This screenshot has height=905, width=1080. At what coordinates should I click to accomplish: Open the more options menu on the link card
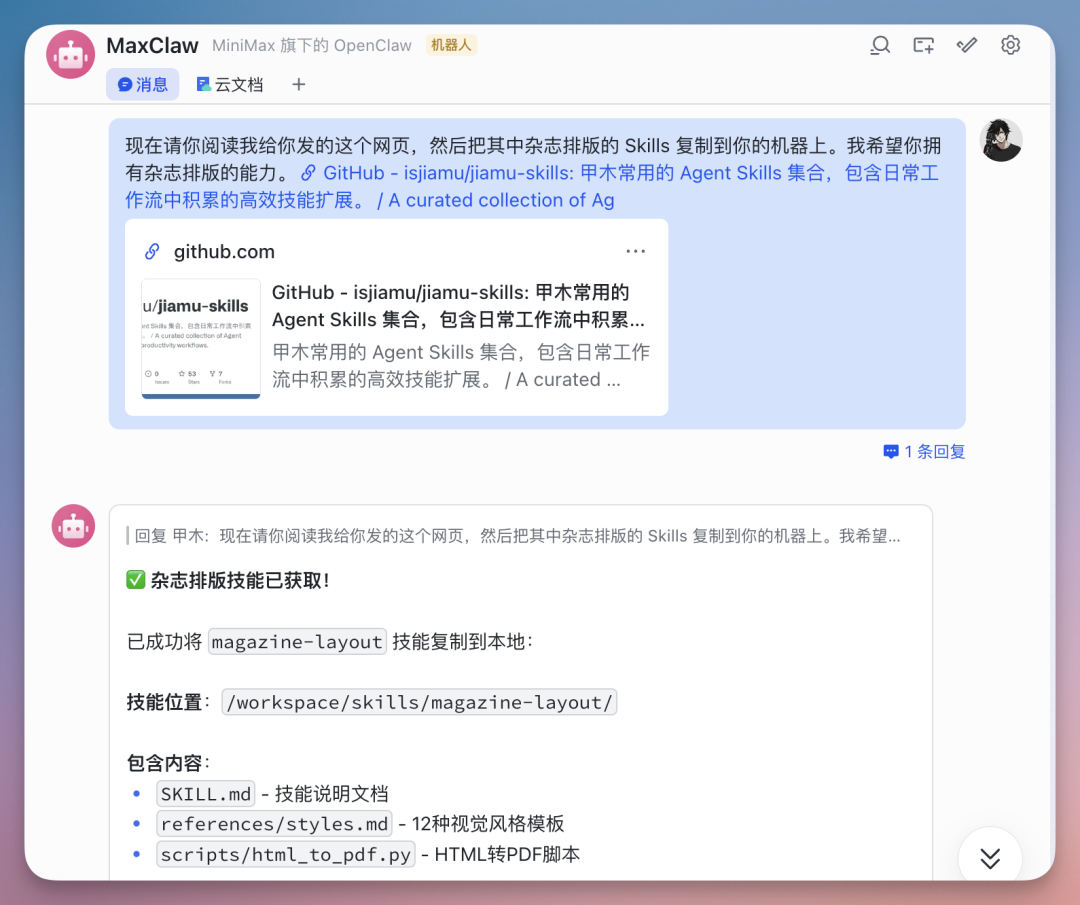coord(636,251)
